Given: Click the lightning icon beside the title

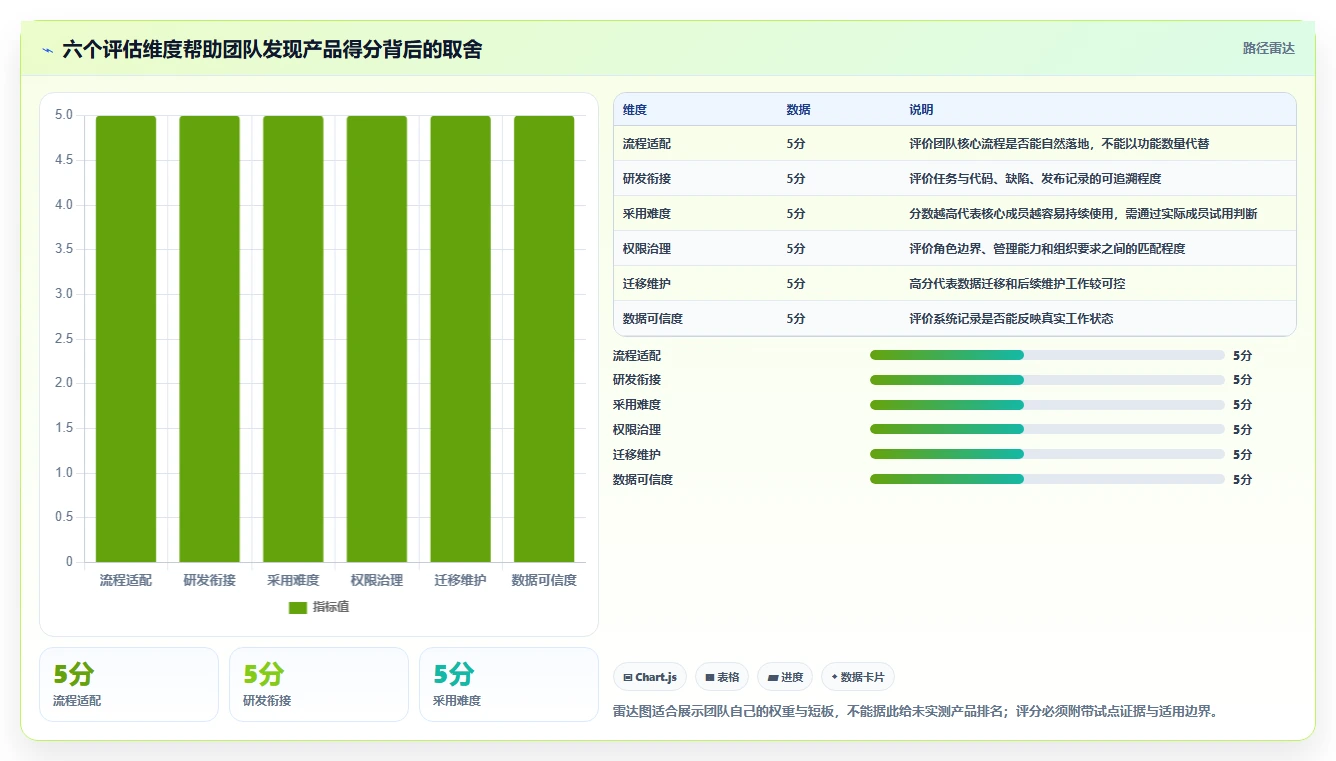Looking at the screenshot, I should tap(48, 50).
